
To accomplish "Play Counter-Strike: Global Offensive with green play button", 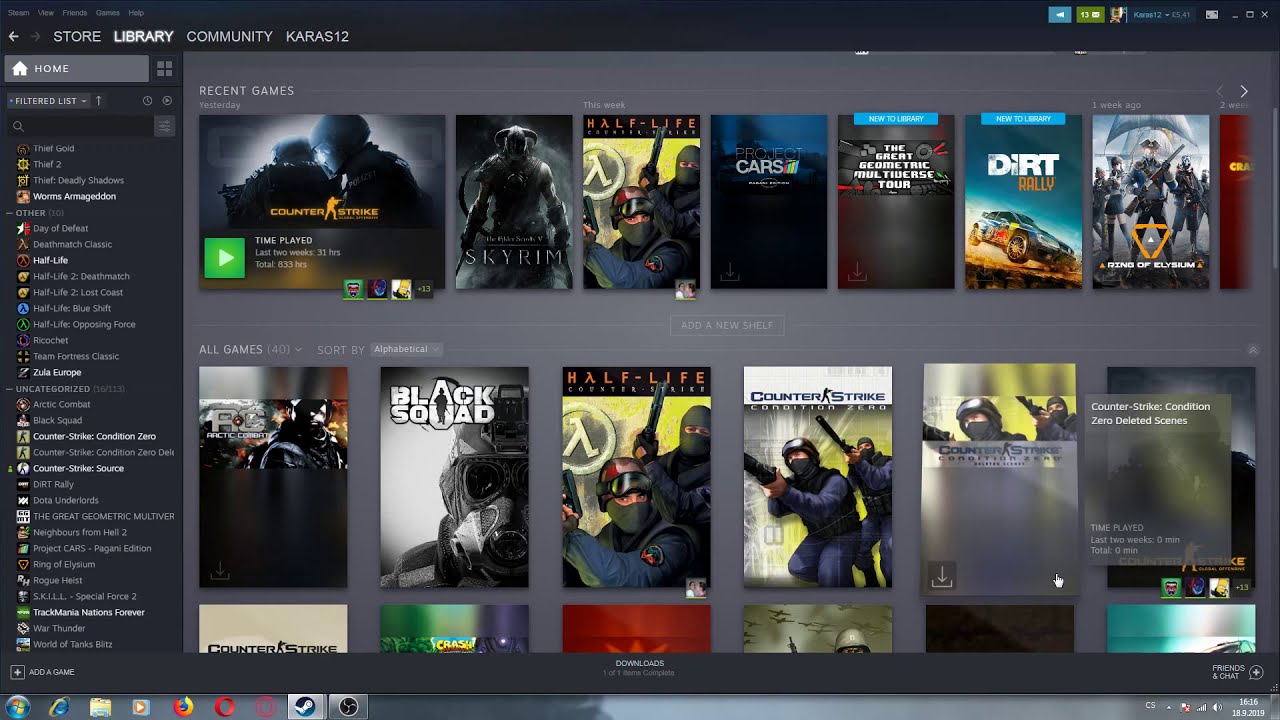I will 224,258.
